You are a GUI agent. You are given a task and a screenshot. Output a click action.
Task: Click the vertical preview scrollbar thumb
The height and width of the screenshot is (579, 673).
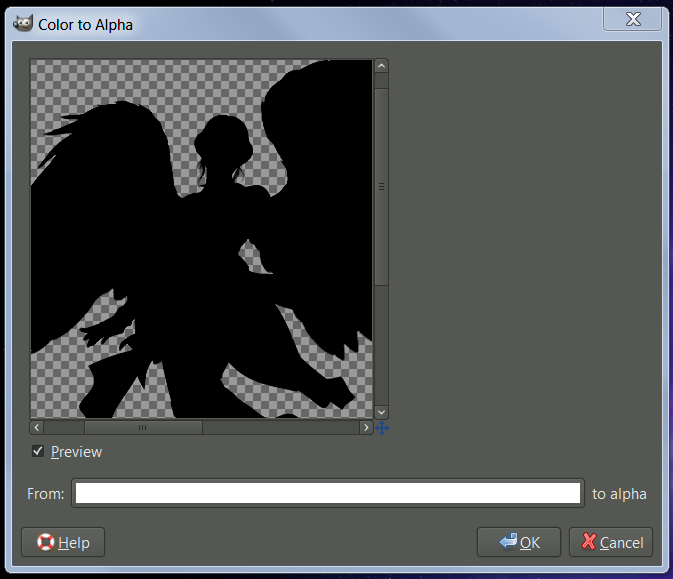[381, 187]
